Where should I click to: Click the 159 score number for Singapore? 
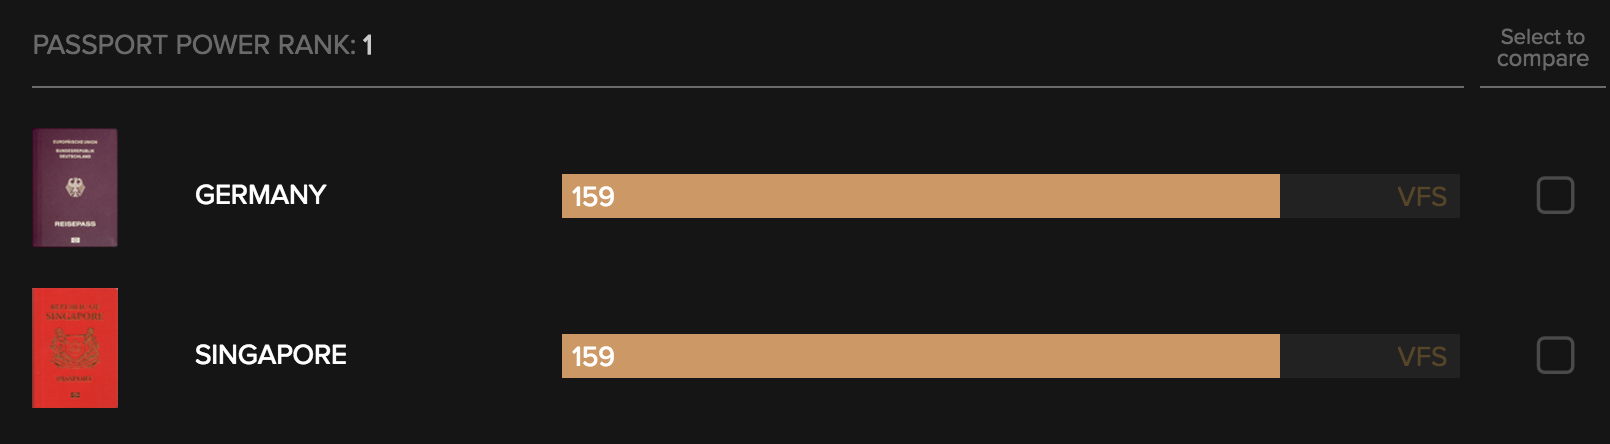pos(593,357)
